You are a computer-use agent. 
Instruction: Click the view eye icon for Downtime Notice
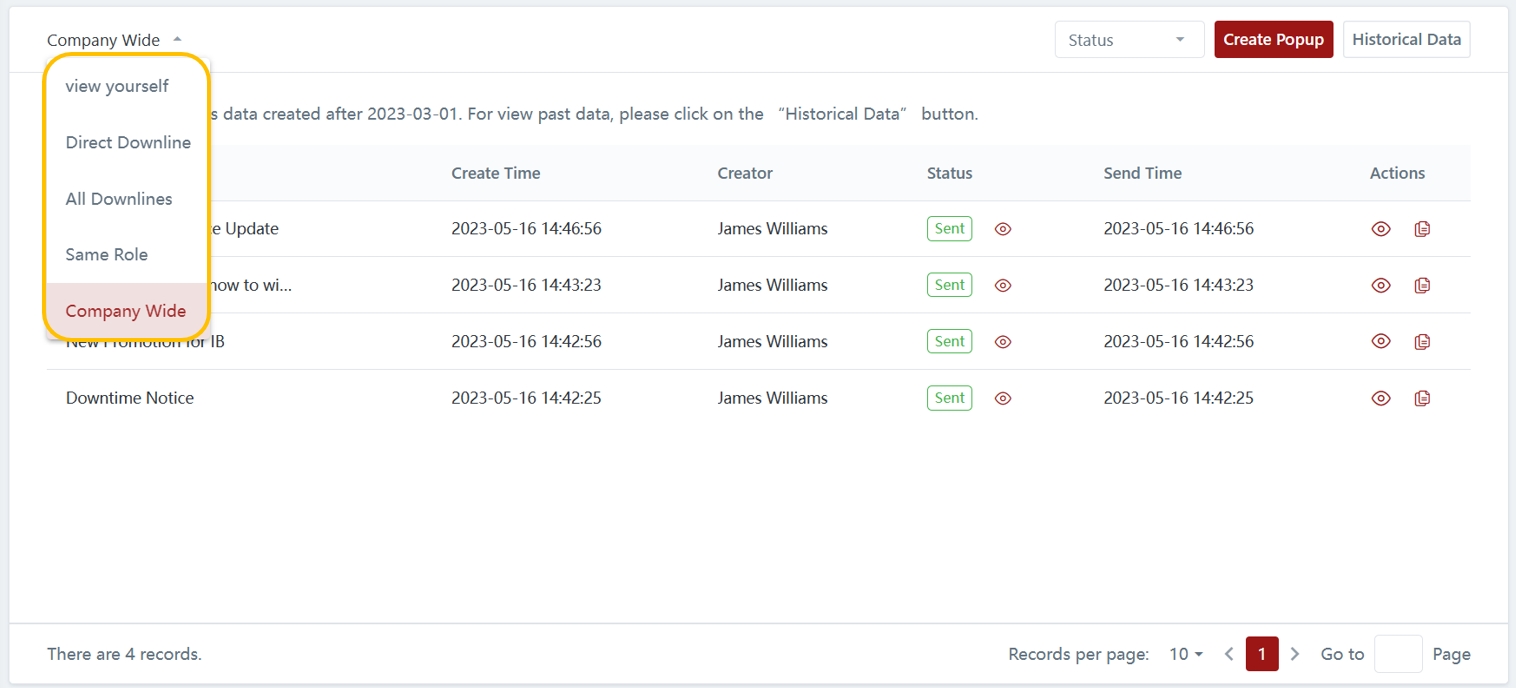click(x=1380, y=398)
